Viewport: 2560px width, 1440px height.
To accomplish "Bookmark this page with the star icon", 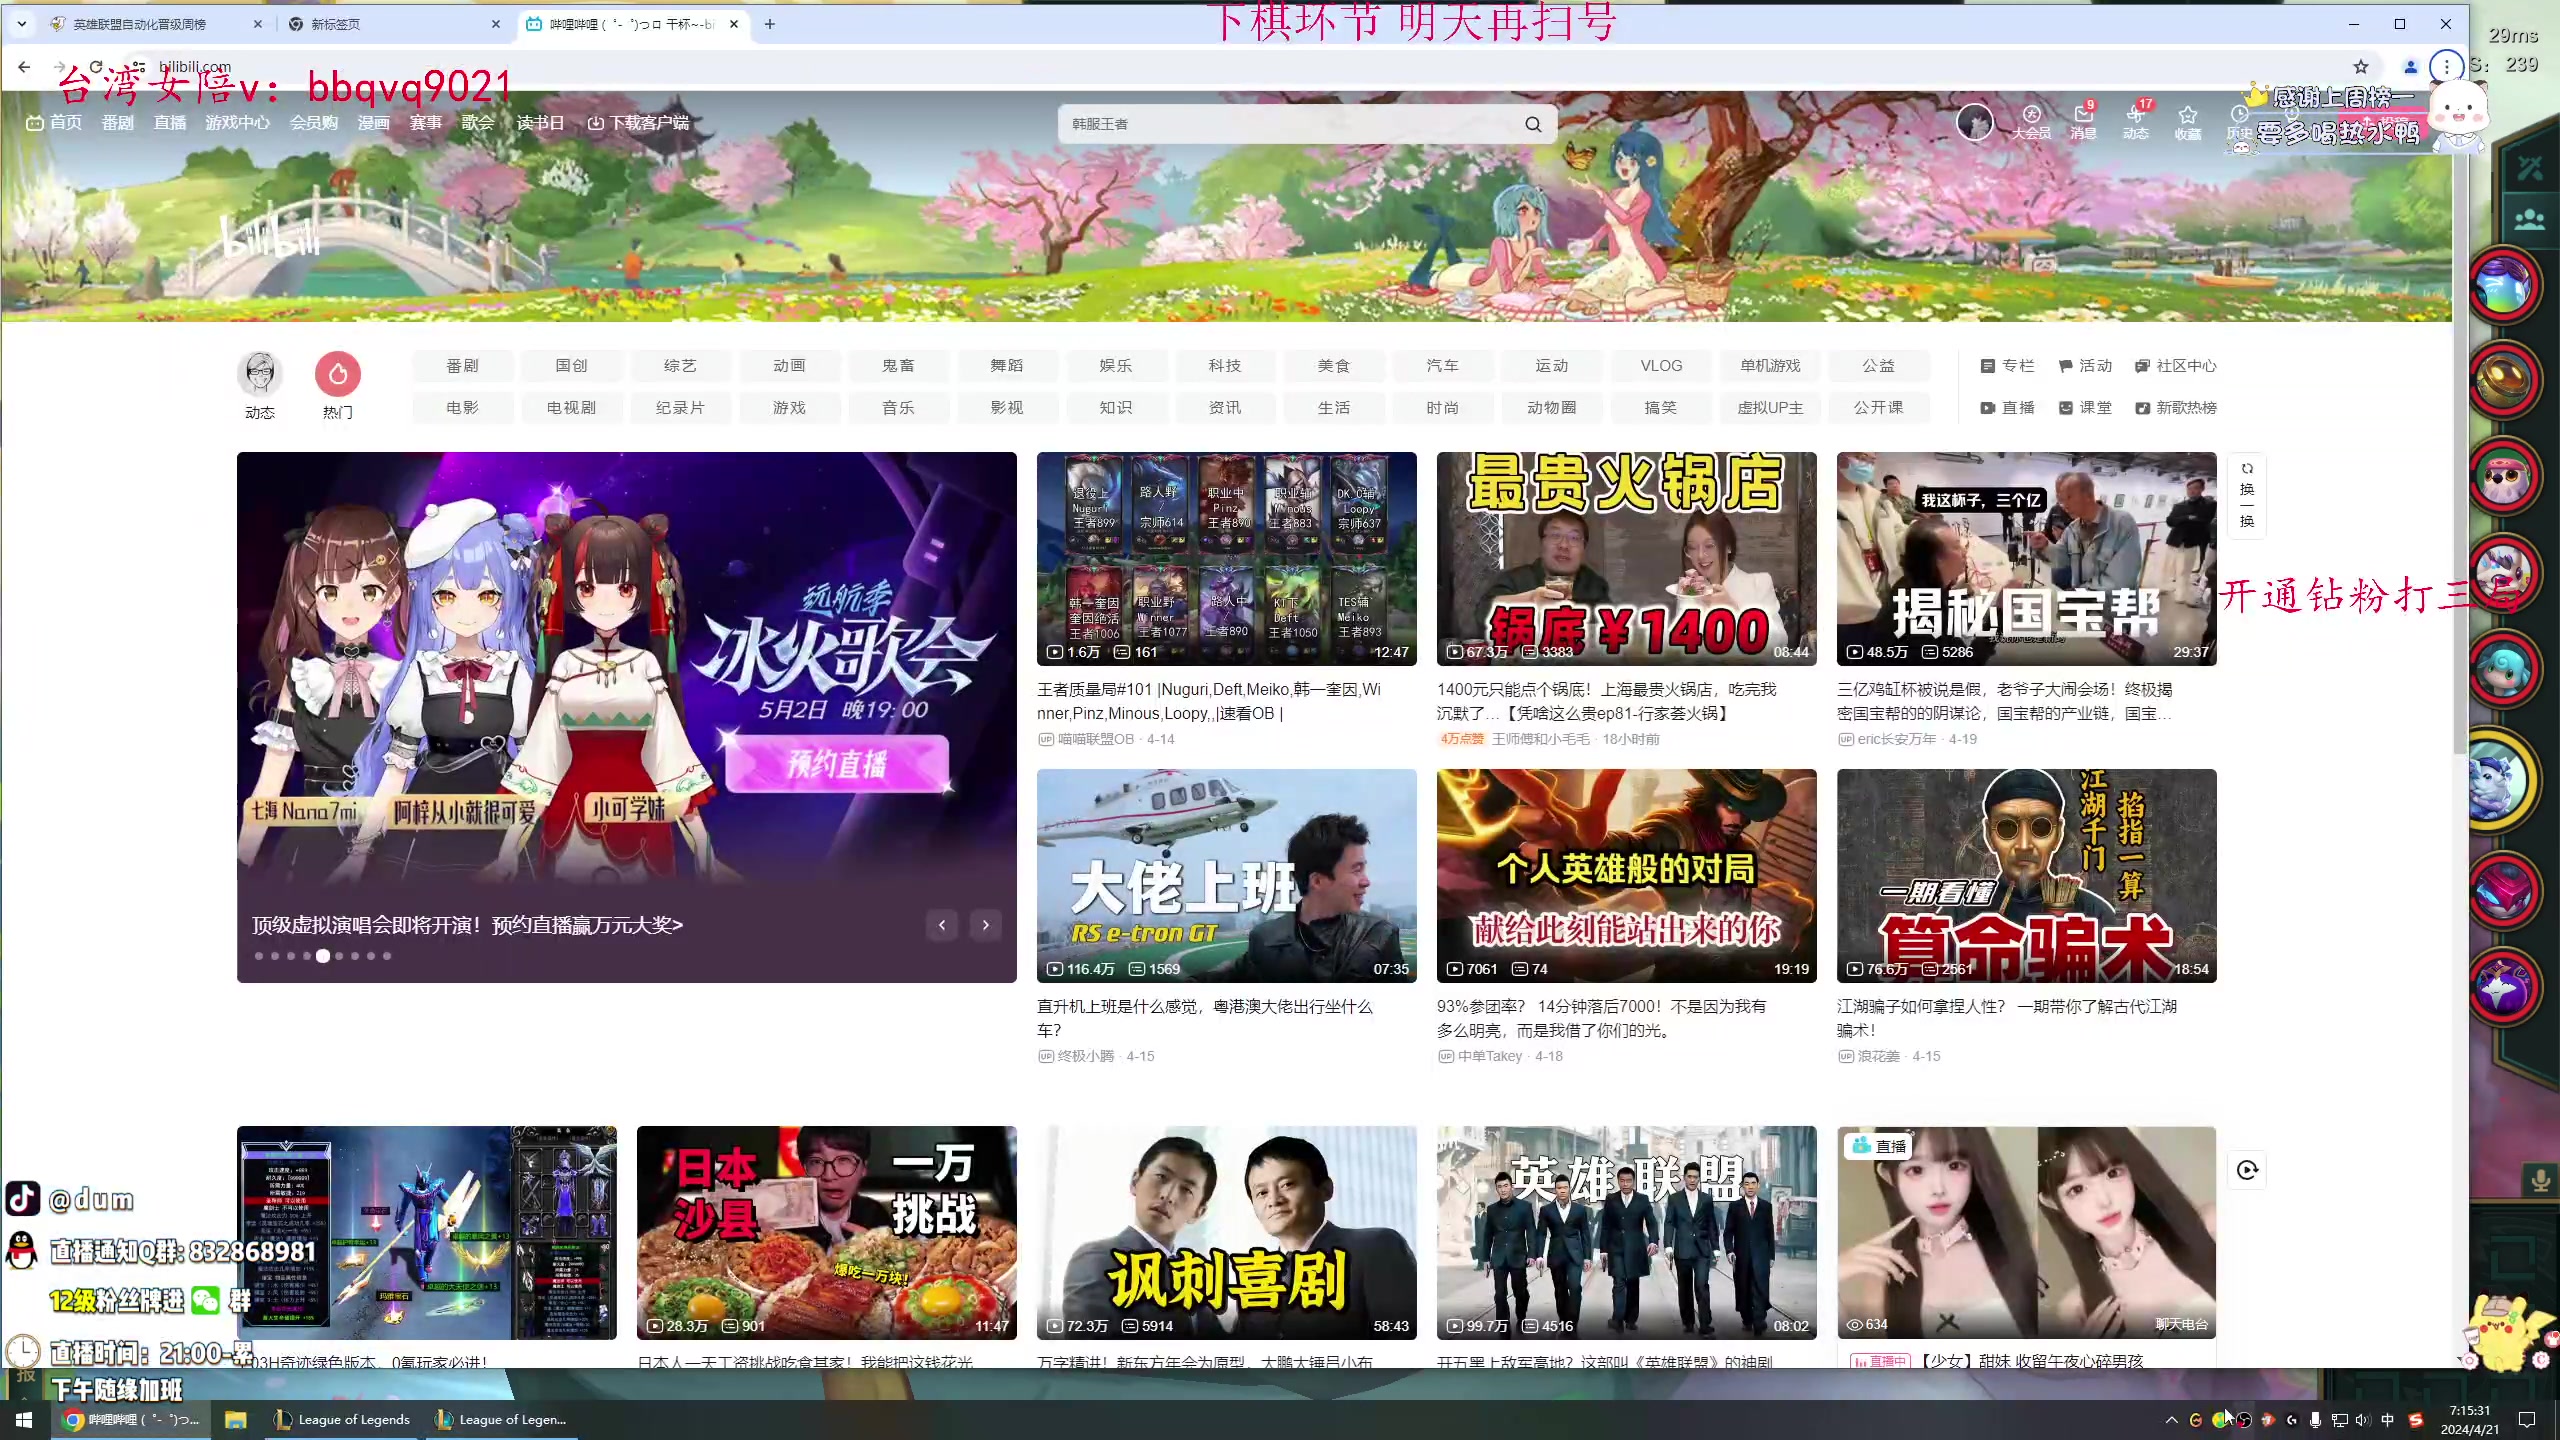I will click(2361, 67).
